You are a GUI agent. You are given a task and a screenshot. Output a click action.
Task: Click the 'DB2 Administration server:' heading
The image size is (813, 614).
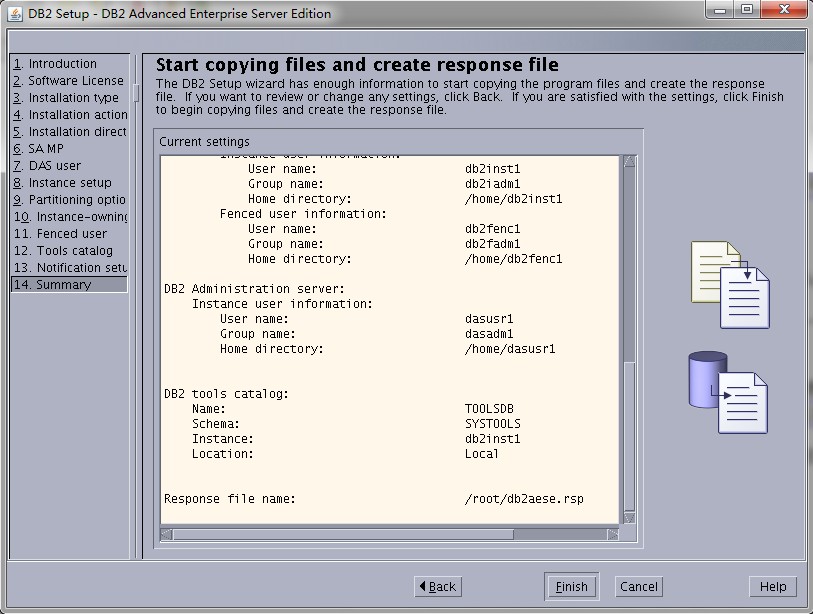point(254,289)
